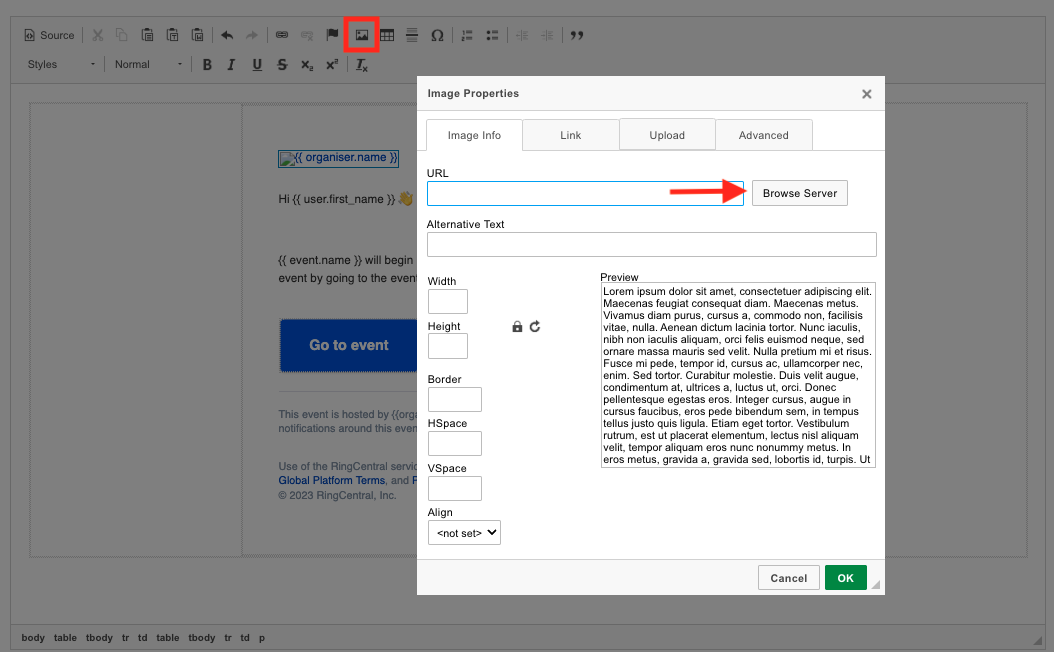Apply block quote formatting

coord(577,35)
